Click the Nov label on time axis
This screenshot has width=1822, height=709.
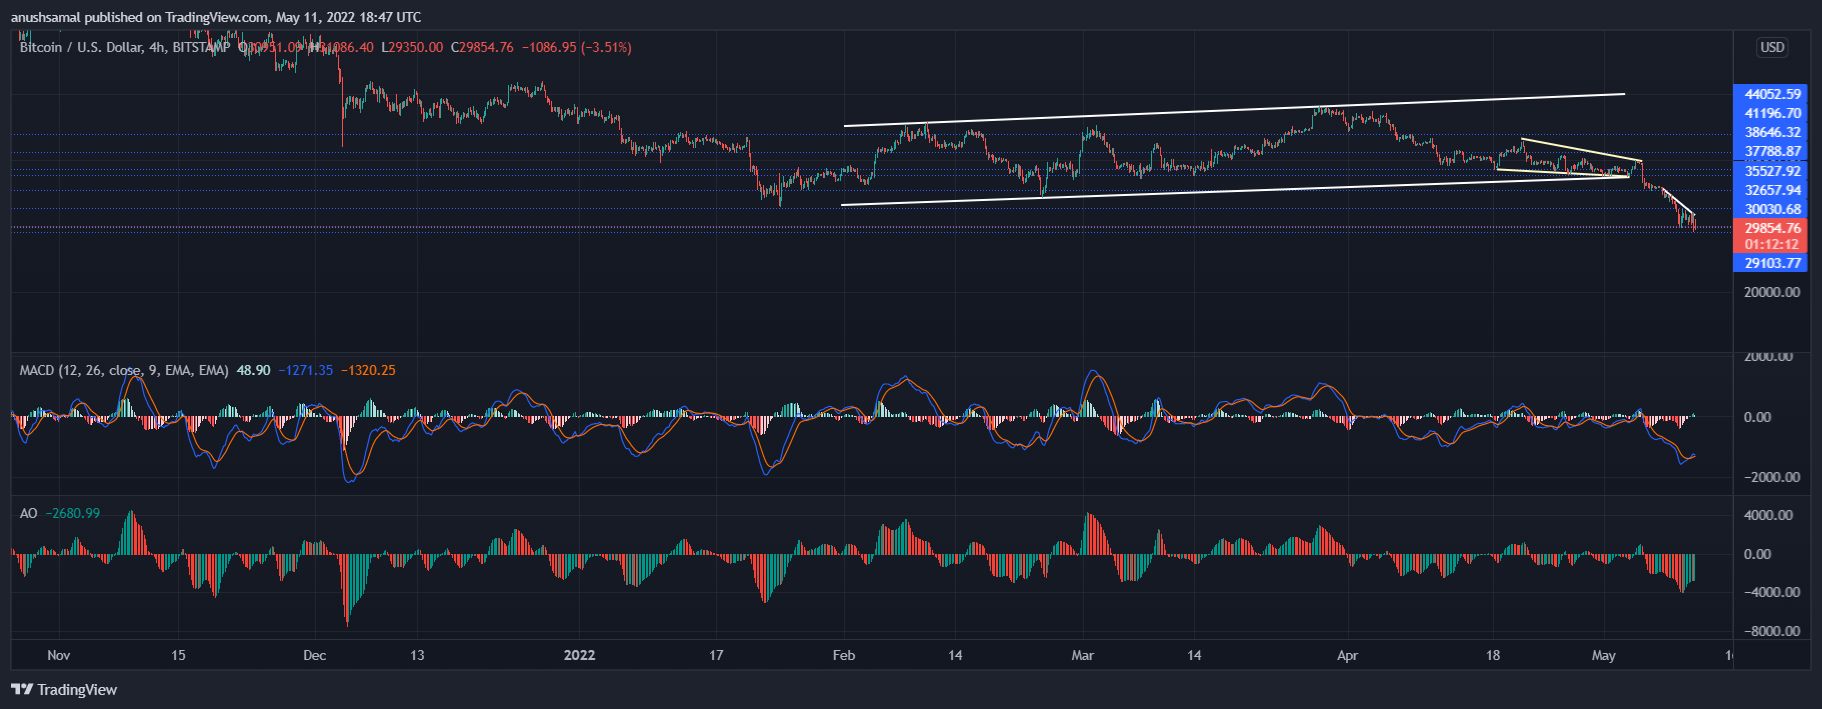click(59, 655)
